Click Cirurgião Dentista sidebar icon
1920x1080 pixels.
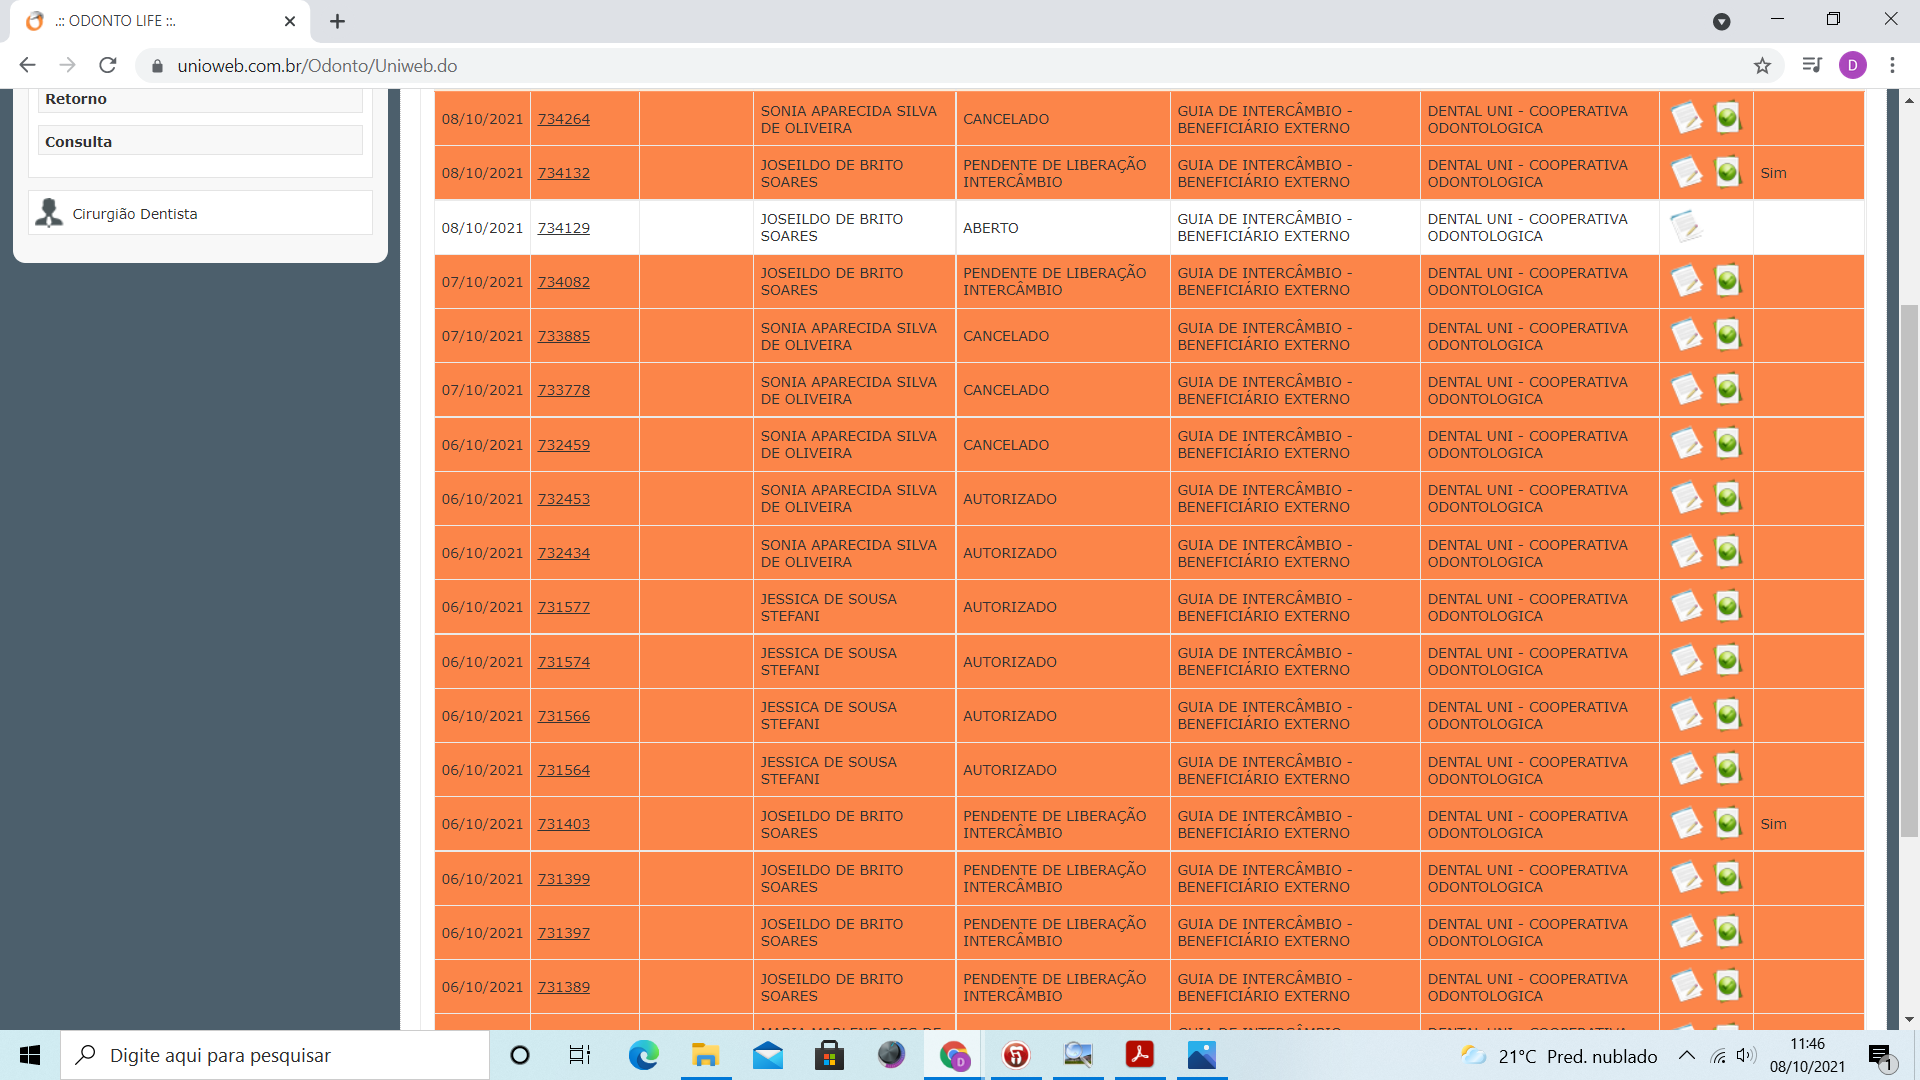[x=49, y=213]
